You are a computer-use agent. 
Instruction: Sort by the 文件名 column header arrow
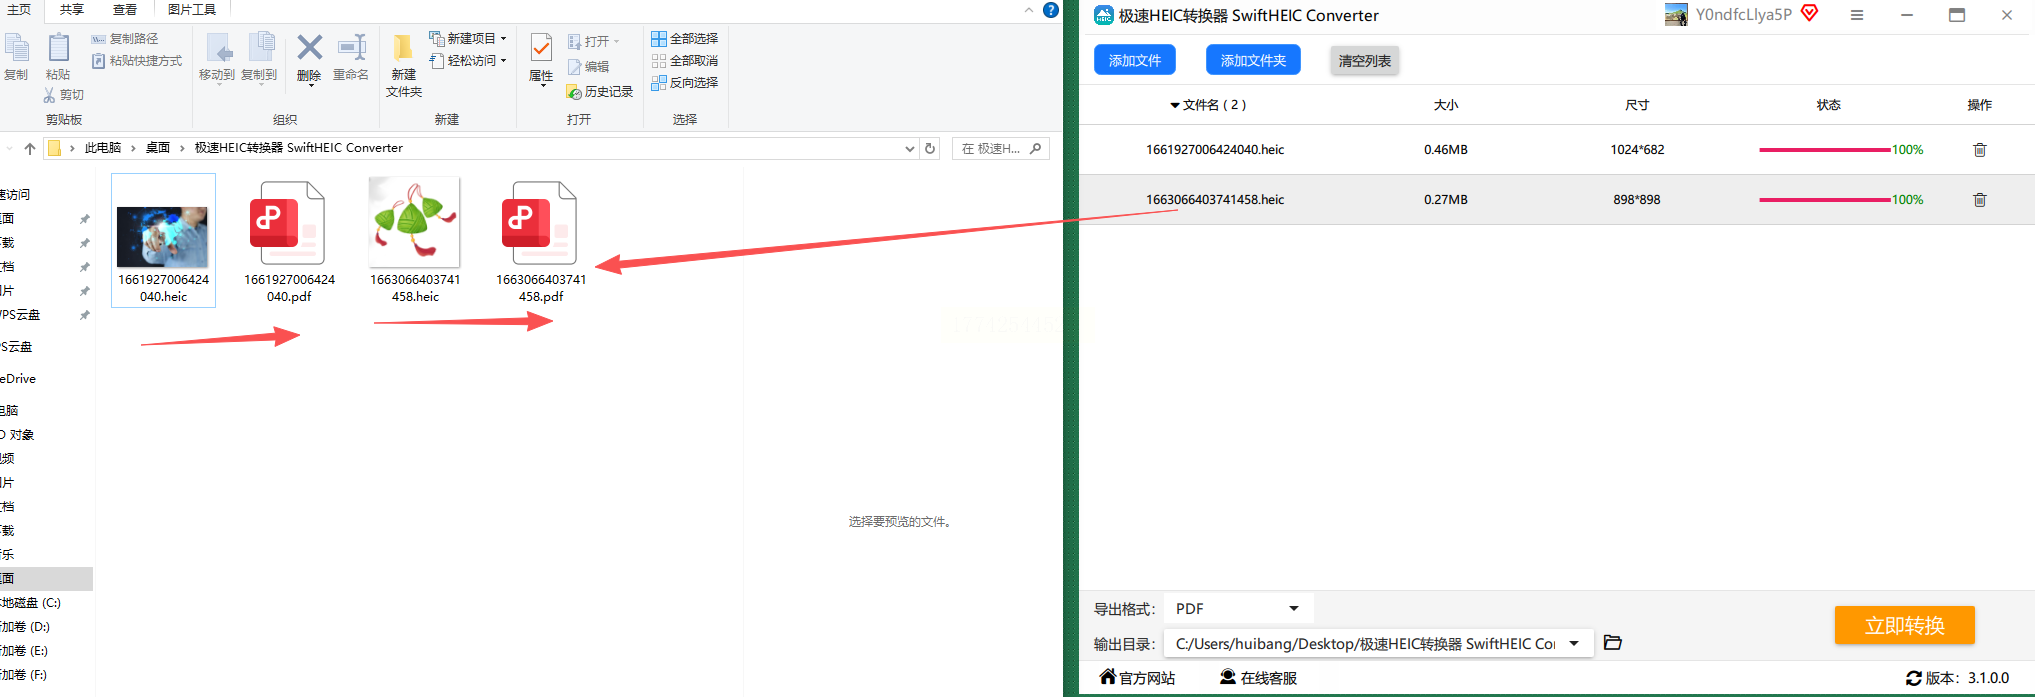pyautogui.click(x=1175, y=105)
